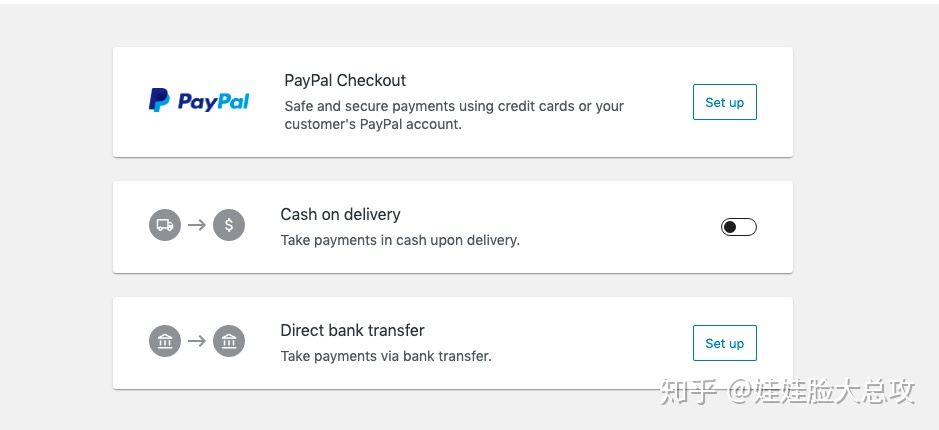Viewport: 939px width, 430px height.
Task: Set up Direct bank transfer
Action: click(x=725, y=343)
